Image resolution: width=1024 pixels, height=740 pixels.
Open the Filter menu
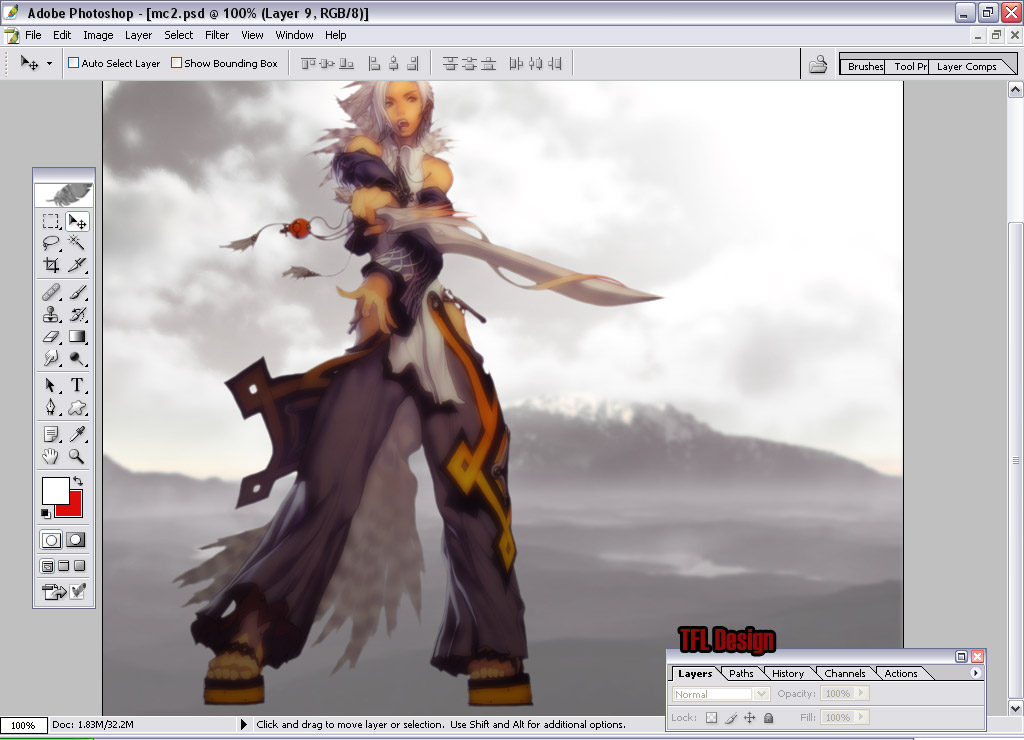click(x=217, y=35)
